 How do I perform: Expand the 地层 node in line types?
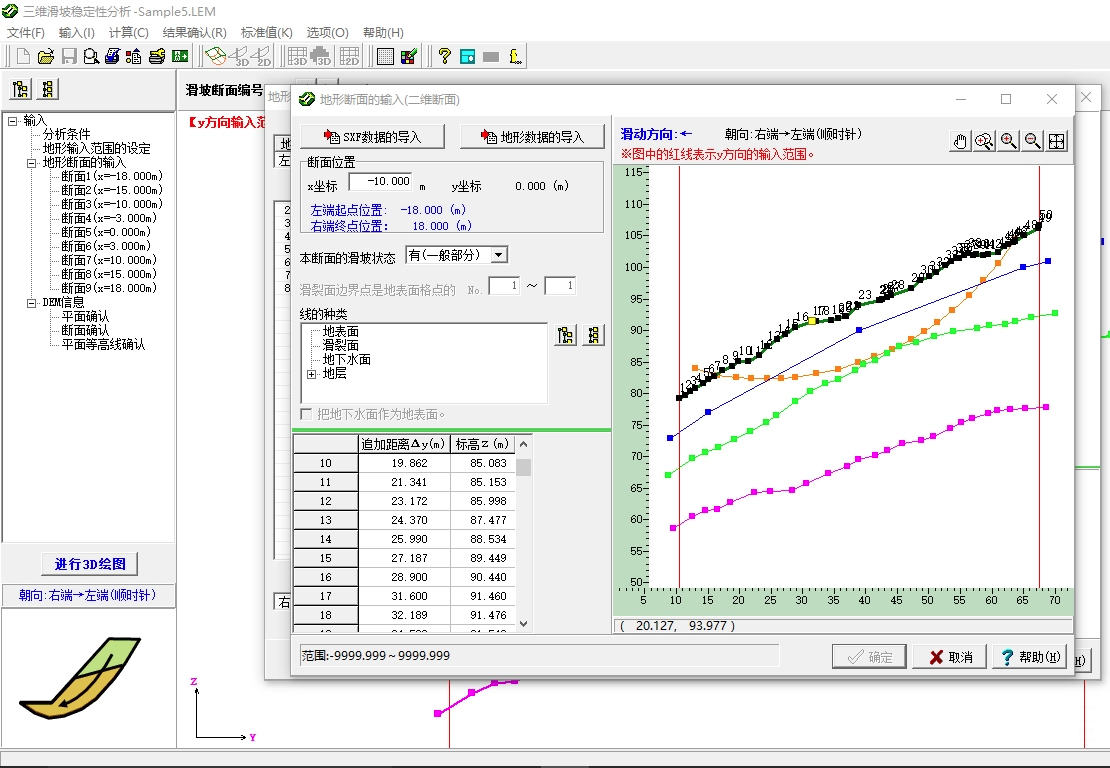pyautogui.click(x=312, y=374)
